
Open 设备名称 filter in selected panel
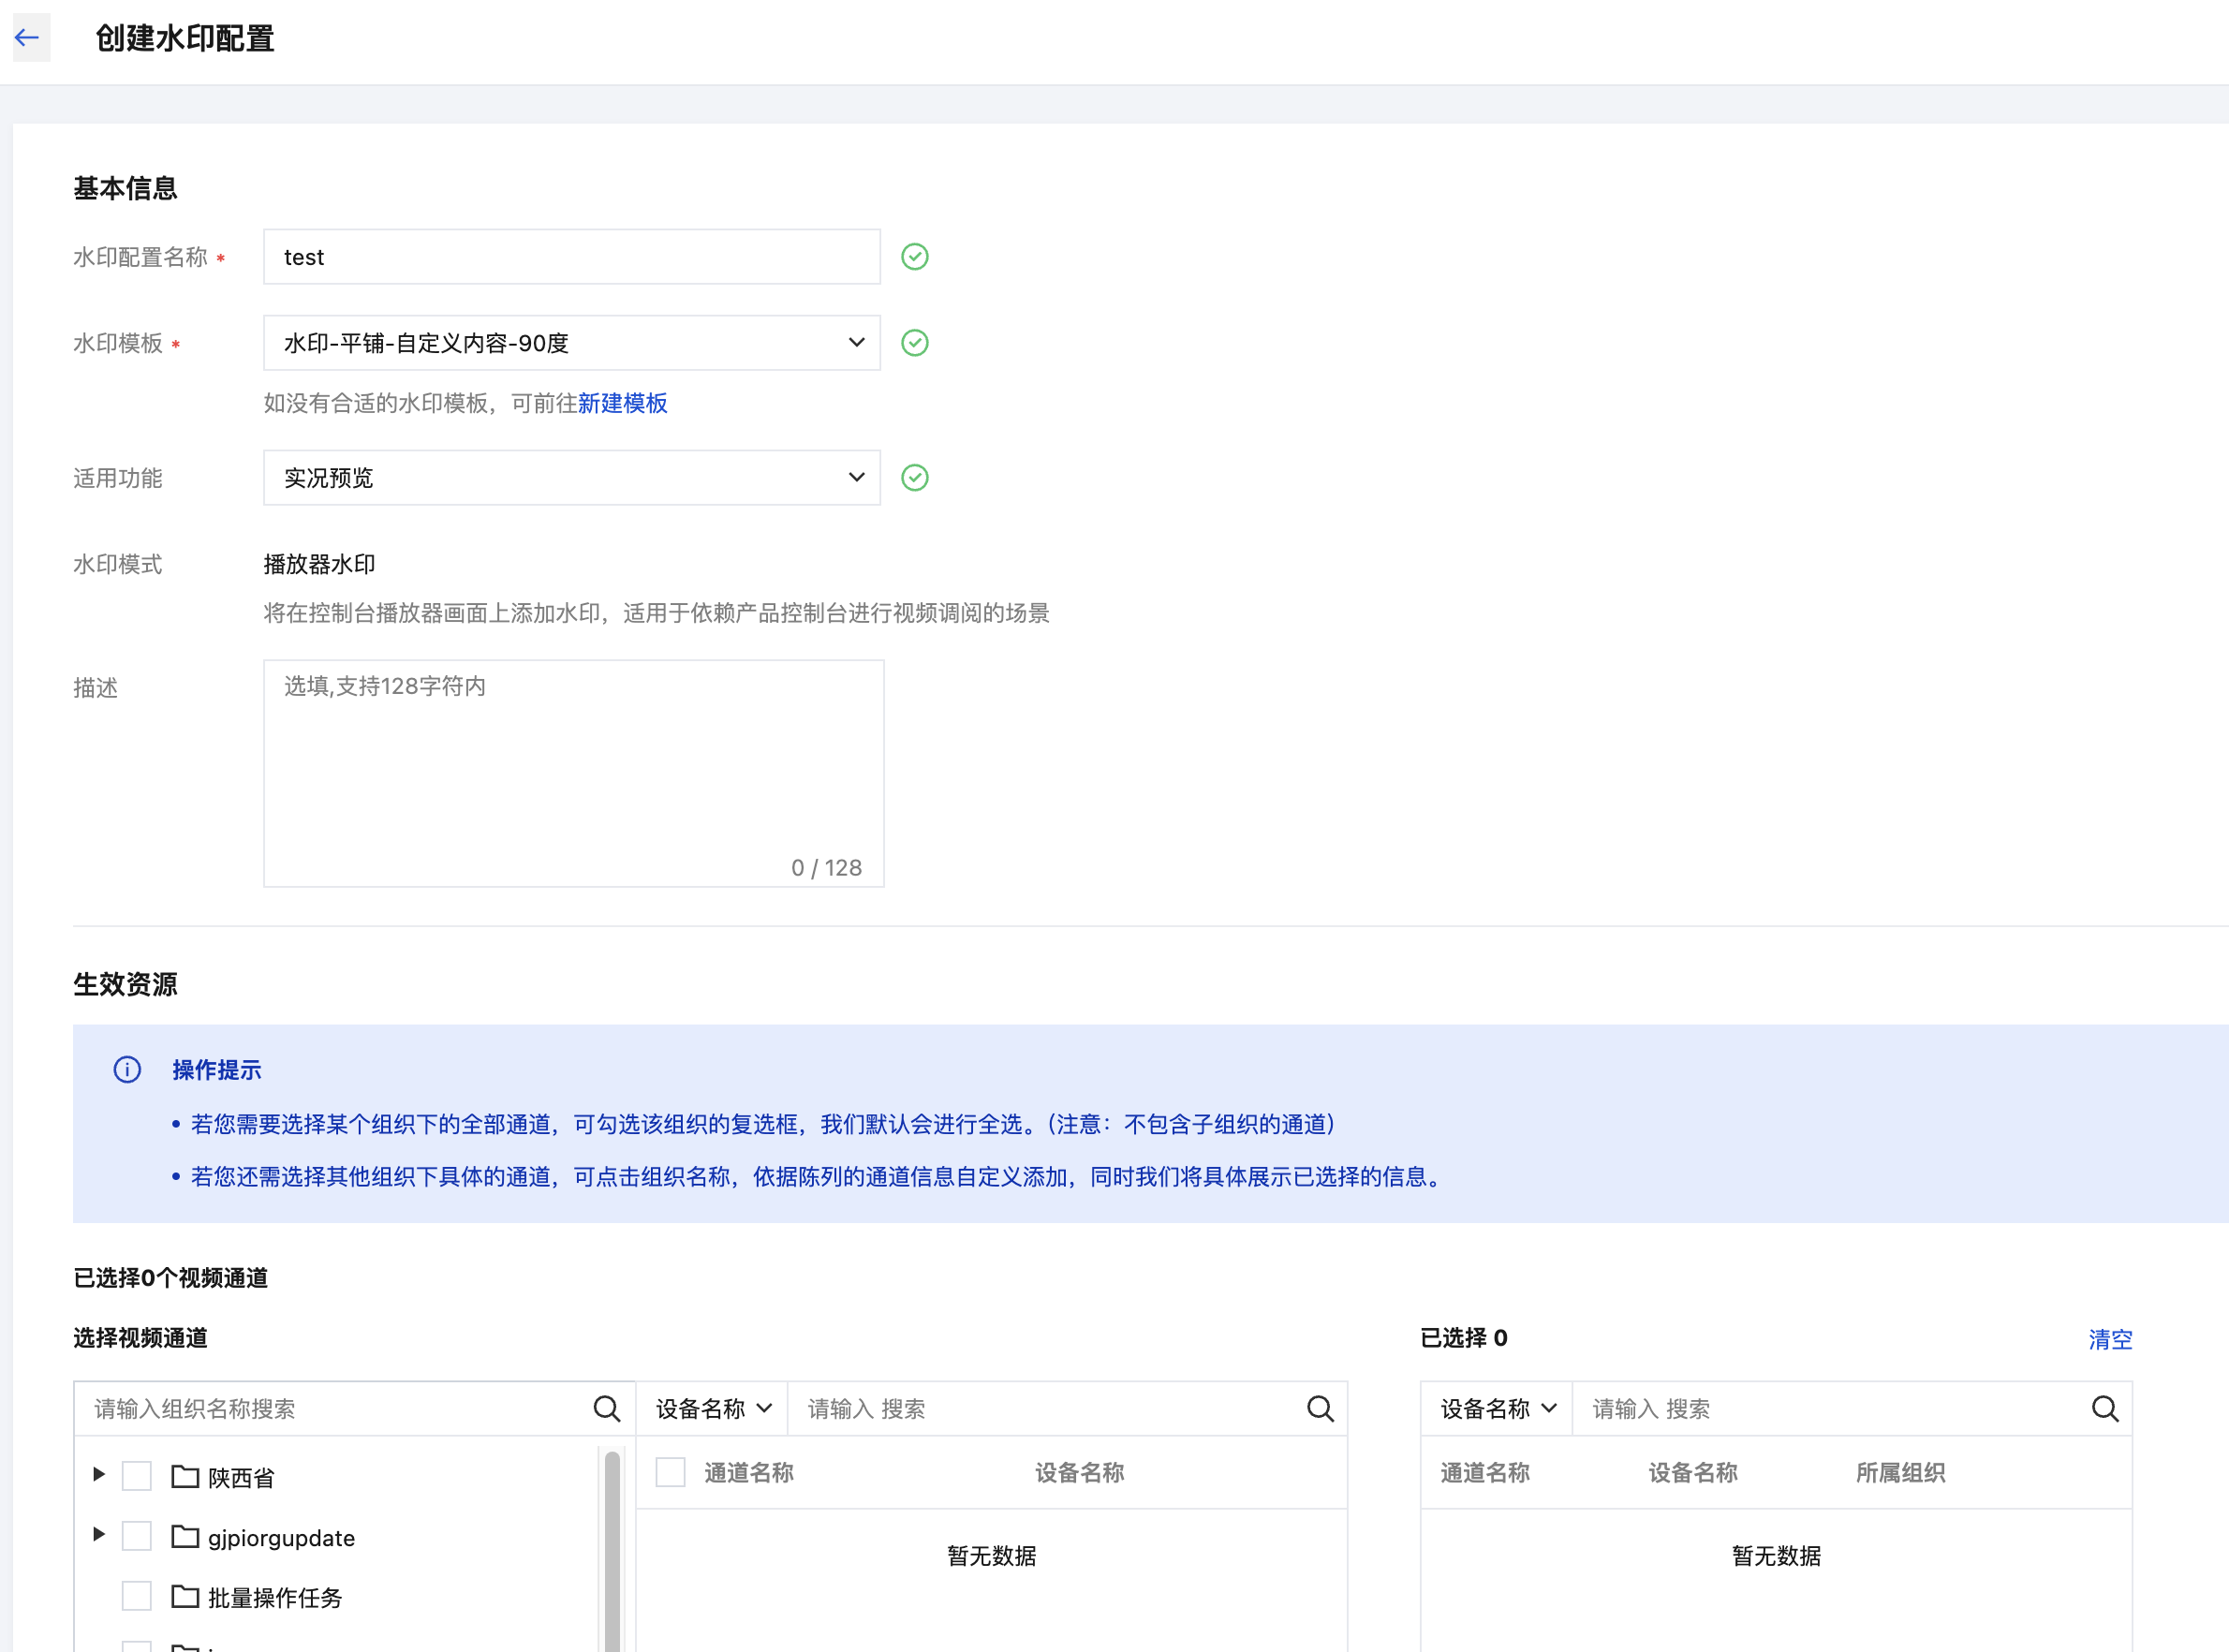[1497, 1408]
